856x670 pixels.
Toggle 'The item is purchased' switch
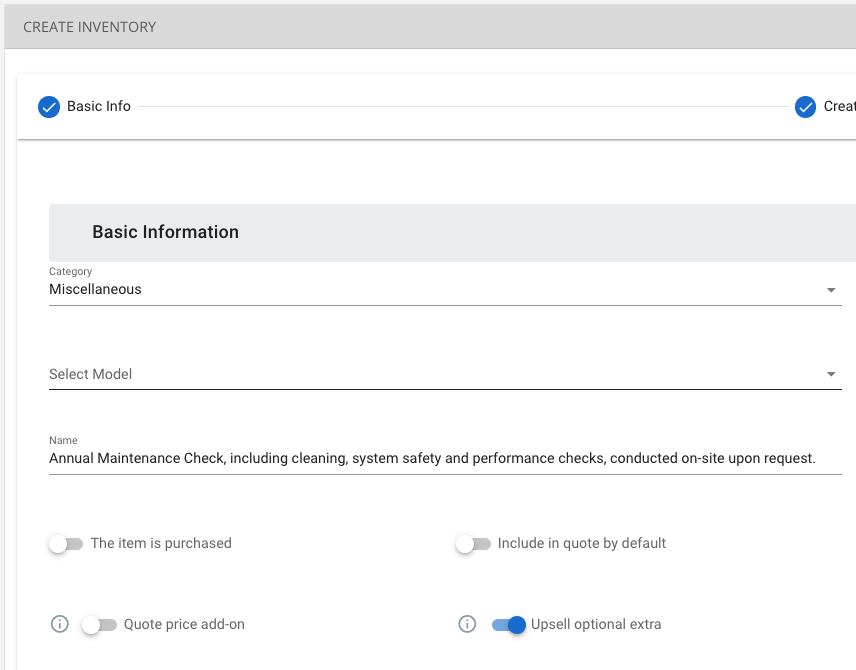click(66, 544)
